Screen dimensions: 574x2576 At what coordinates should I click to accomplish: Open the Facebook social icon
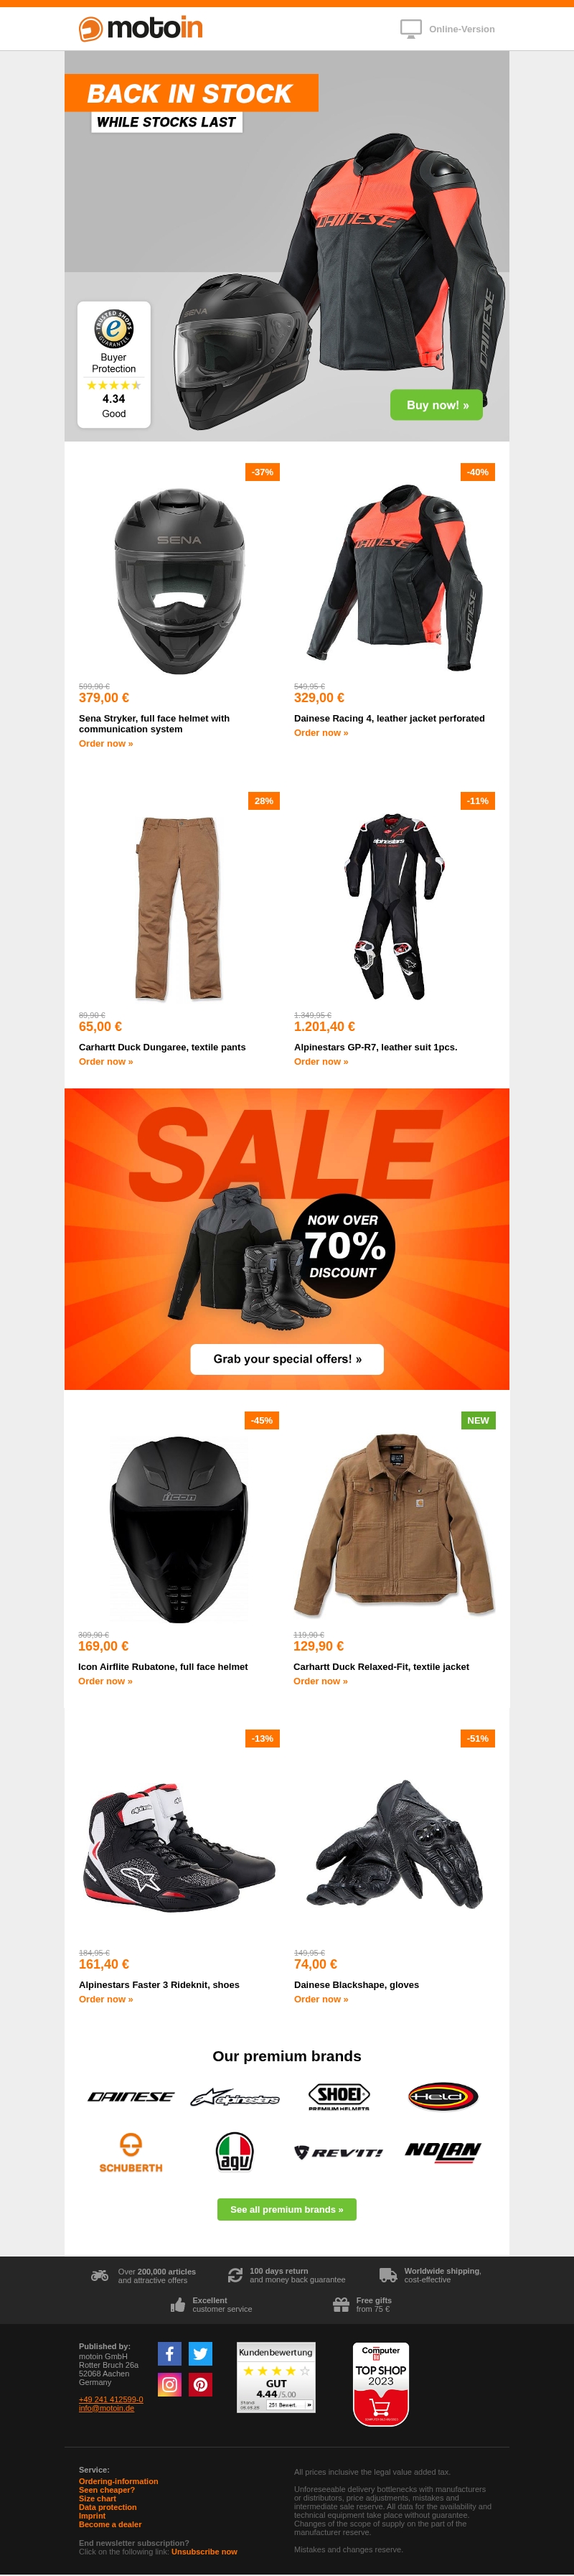point(169,2354)
